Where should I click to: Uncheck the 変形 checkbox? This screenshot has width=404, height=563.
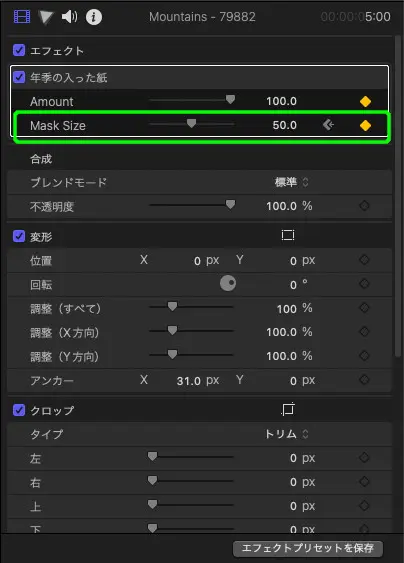point(19,236)
